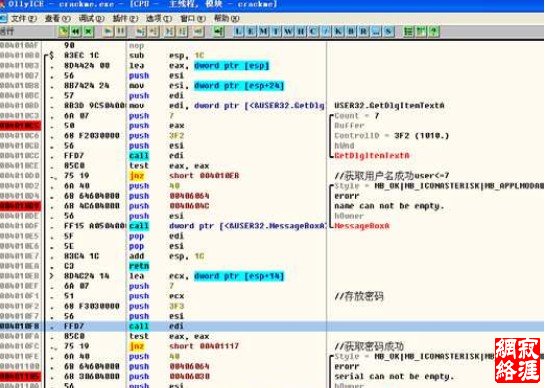
Task: Click the 'Count = 7' comment
Action: pos(357,116)
